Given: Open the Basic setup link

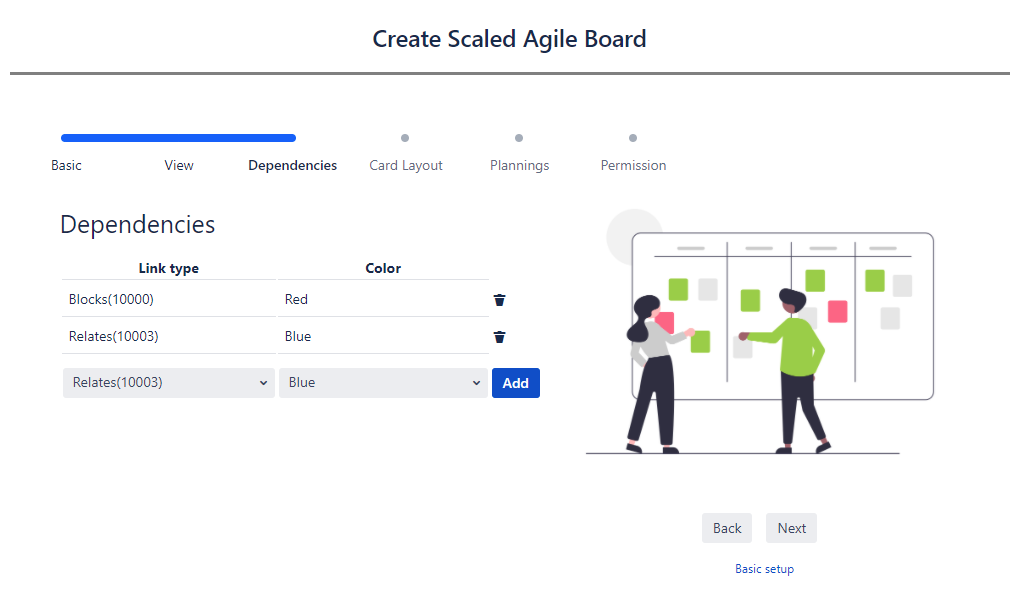Looking at the screenshot, I should (x=764, y=569).
